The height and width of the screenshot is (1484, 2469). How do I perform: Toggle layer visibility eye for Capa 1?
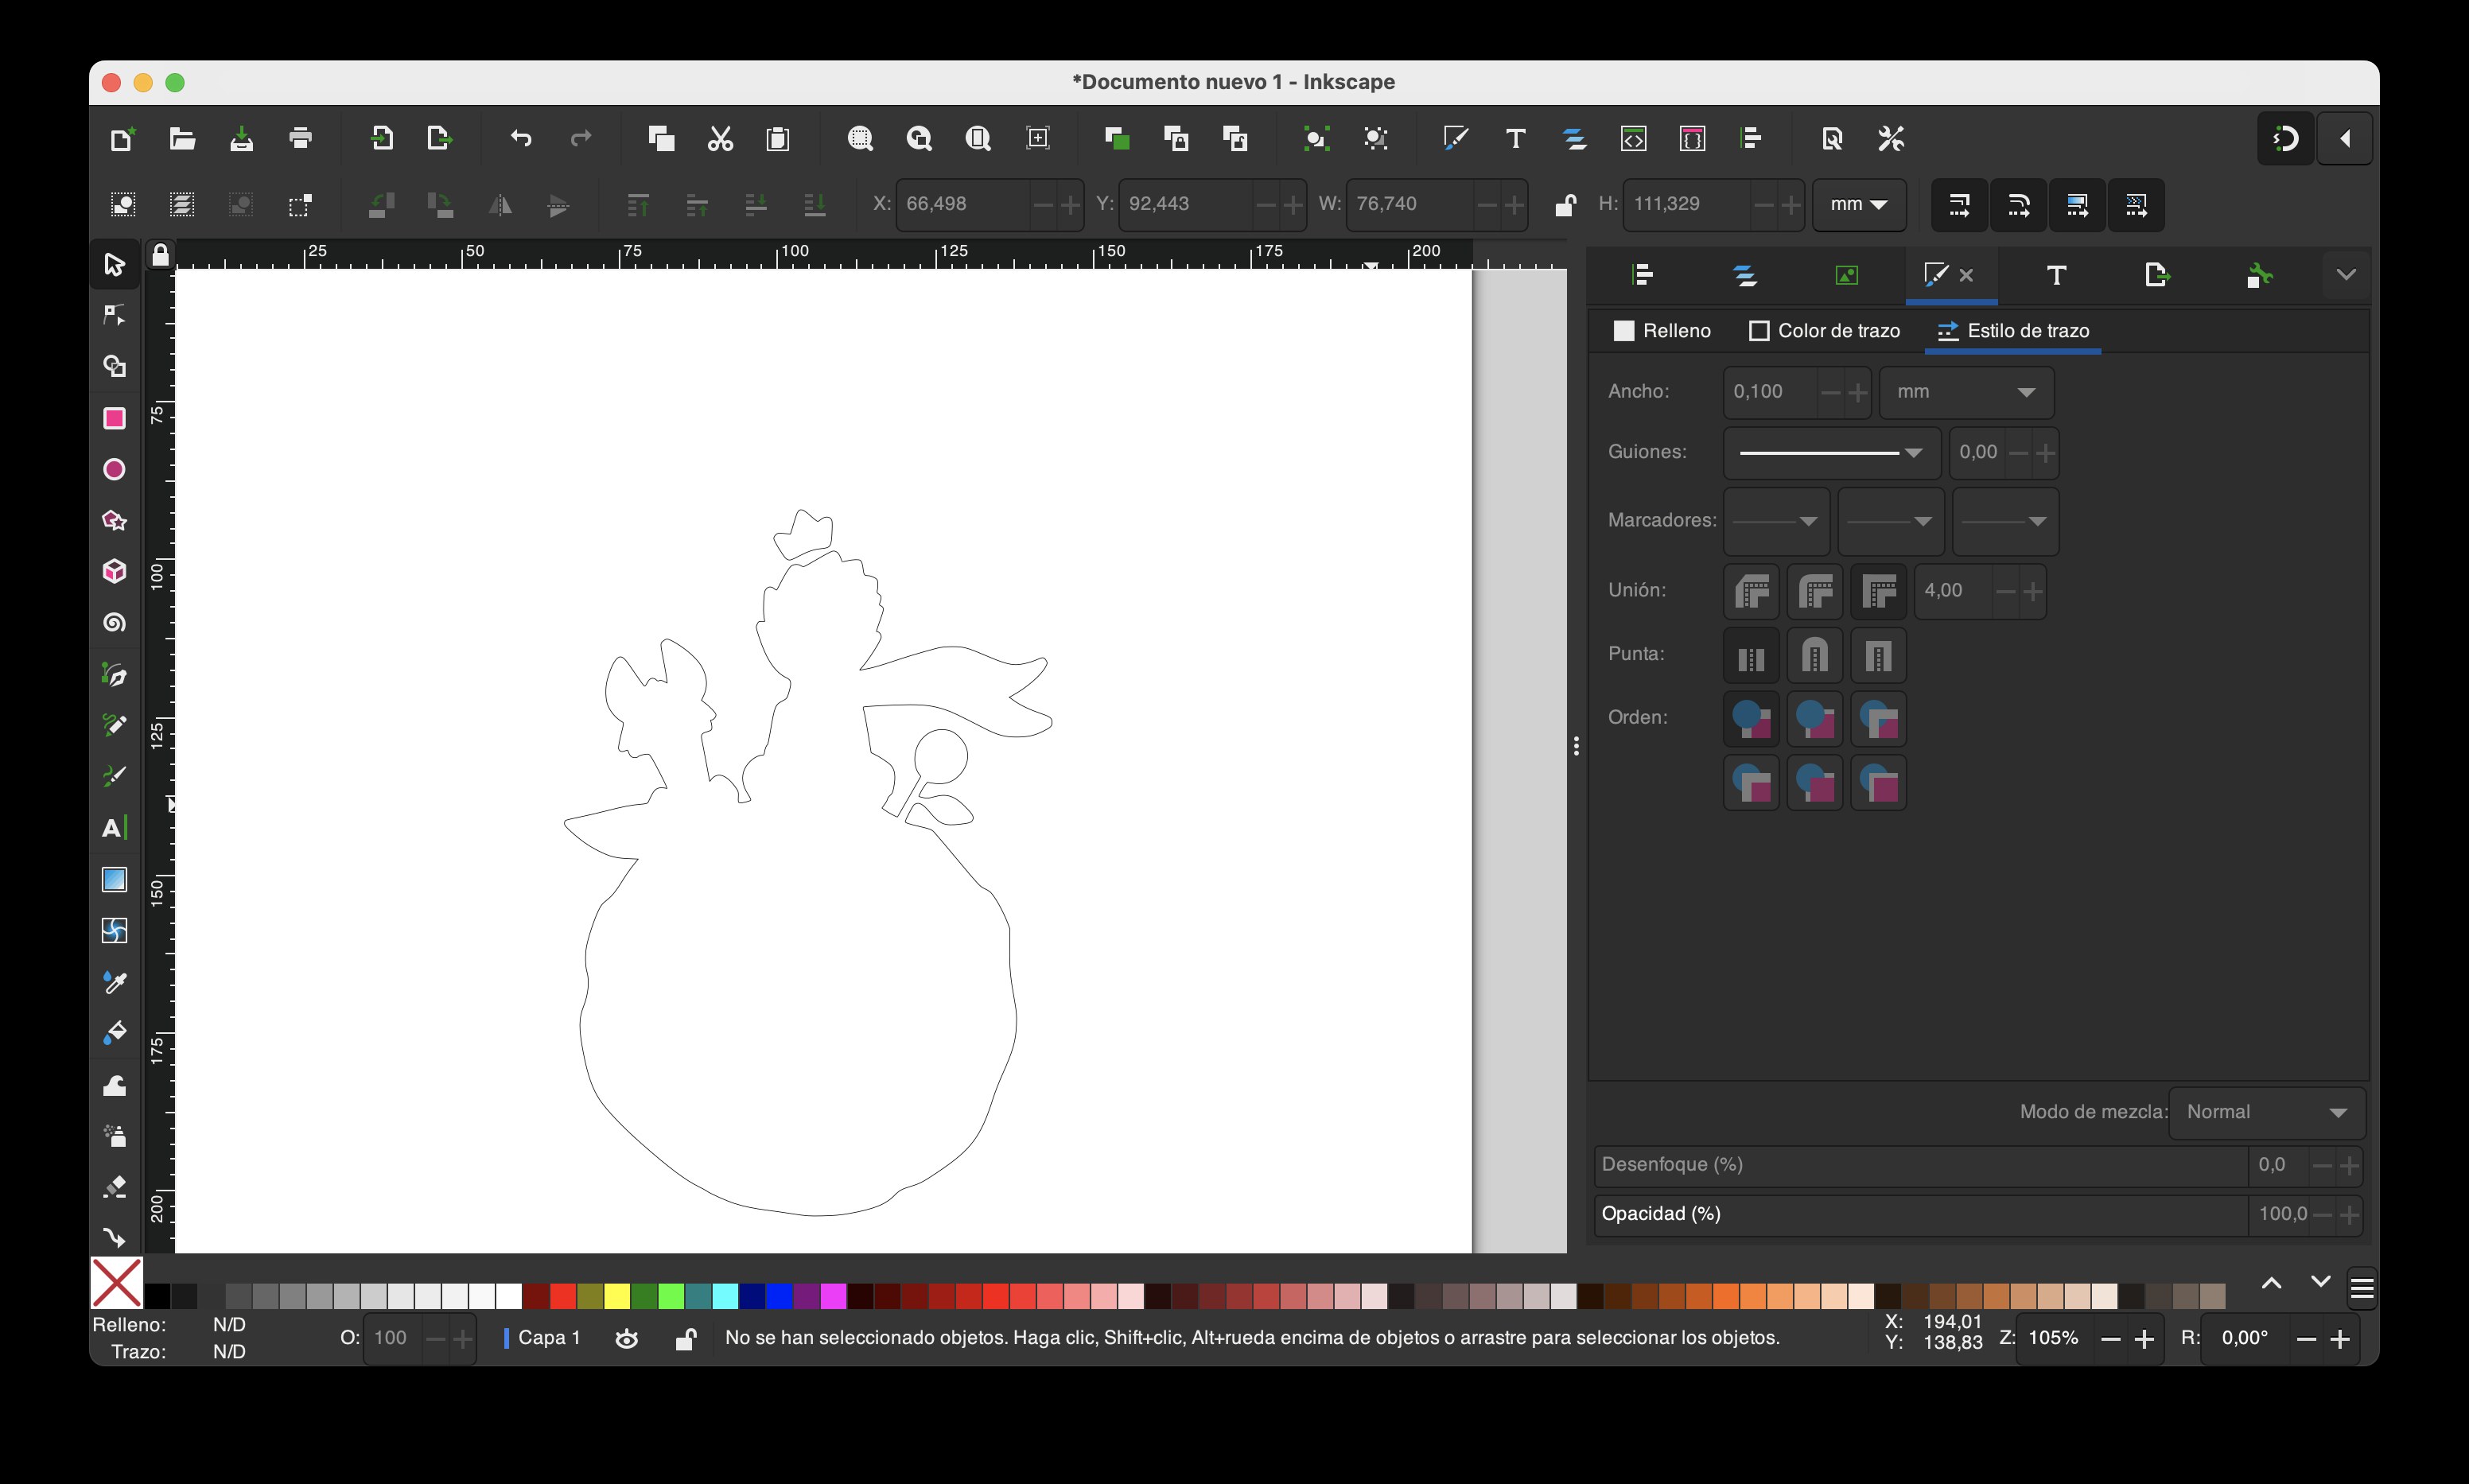click(627, 1338)
